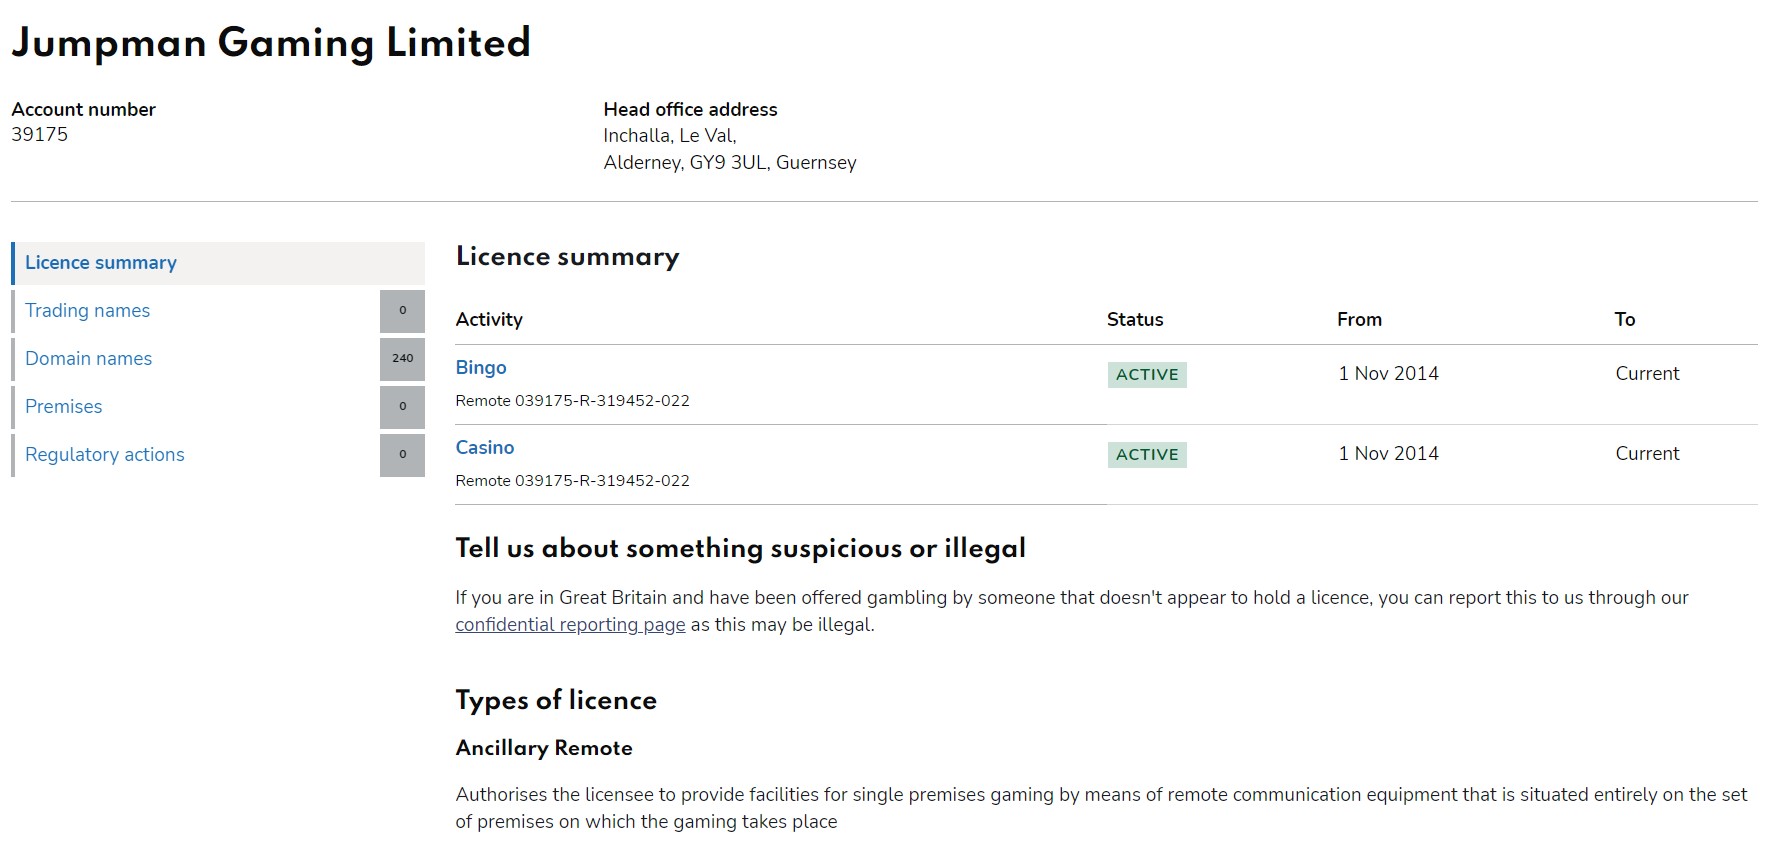Click the 240 count badge beside Domain names
The height and width of the screenshot is (854, 1786).
[x=402, y=359]
